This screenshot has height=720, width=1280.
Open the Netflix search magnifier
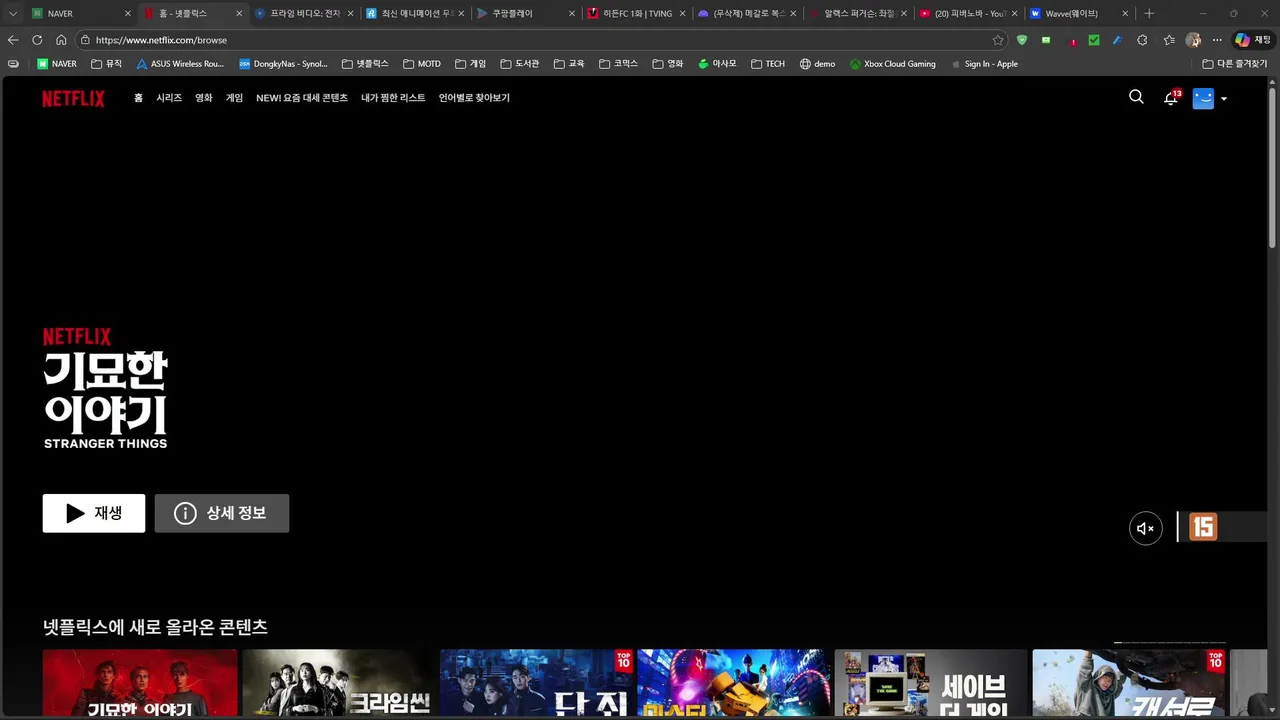pyautogui.click(x=1136, y=98)
